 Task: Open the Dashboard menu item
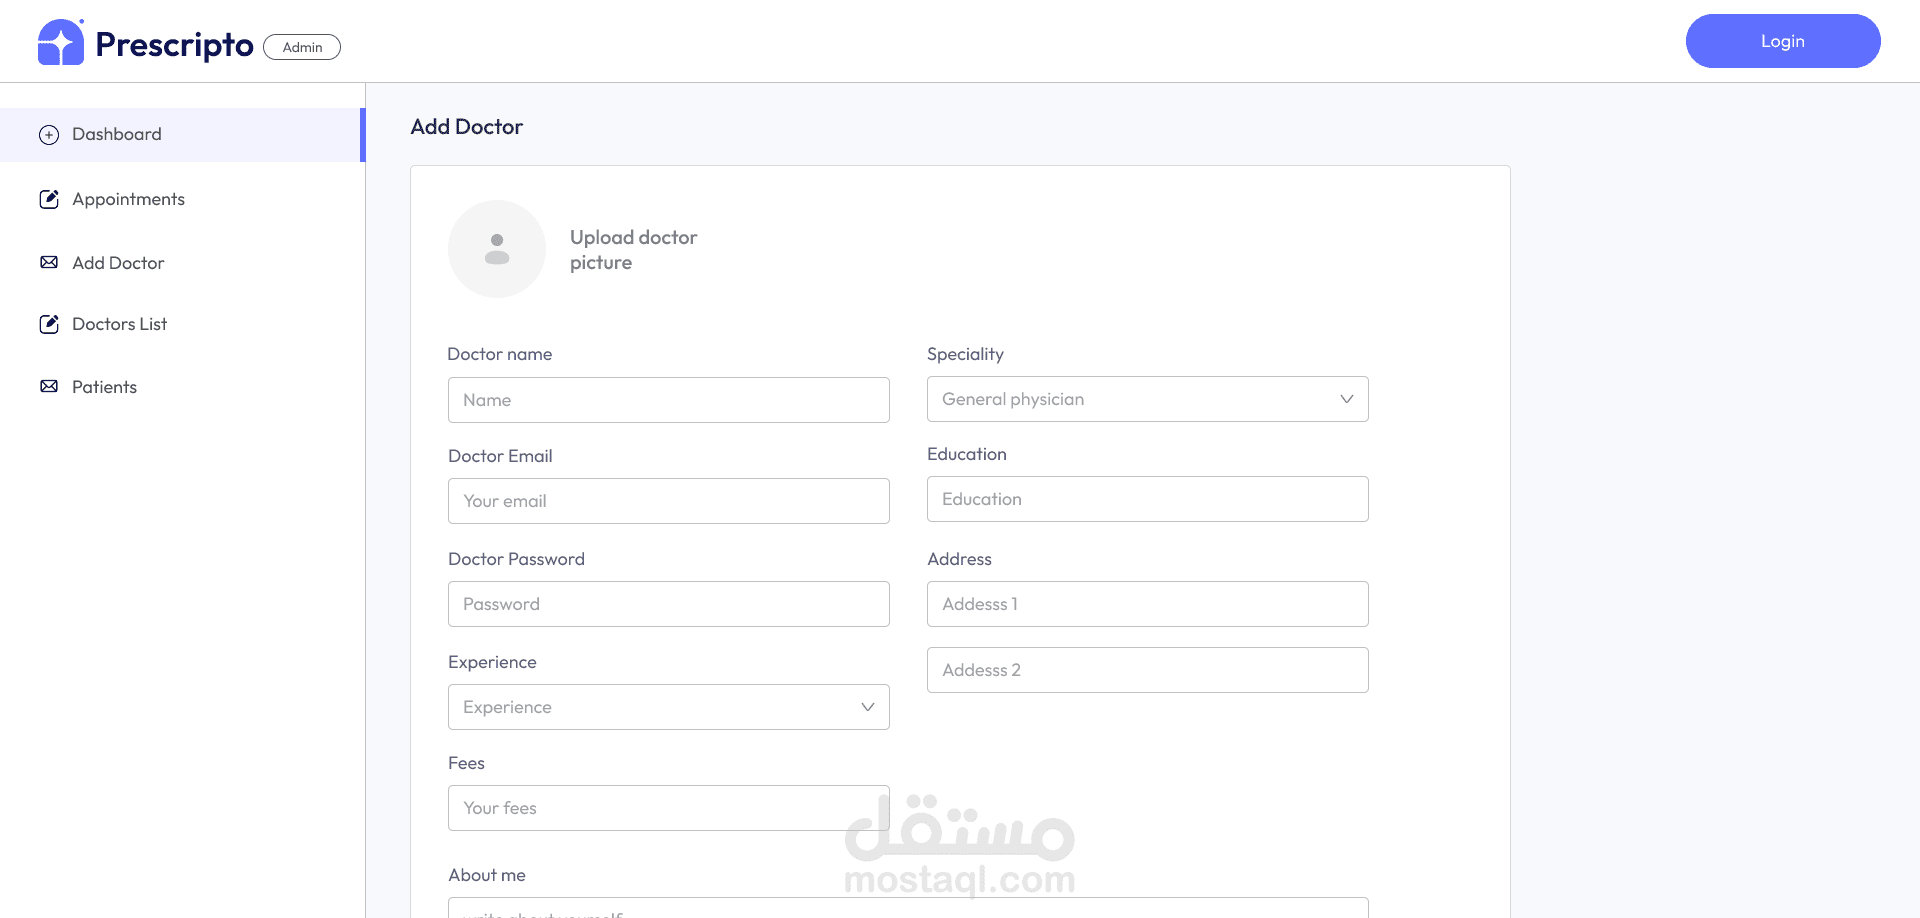coord(181,135)
